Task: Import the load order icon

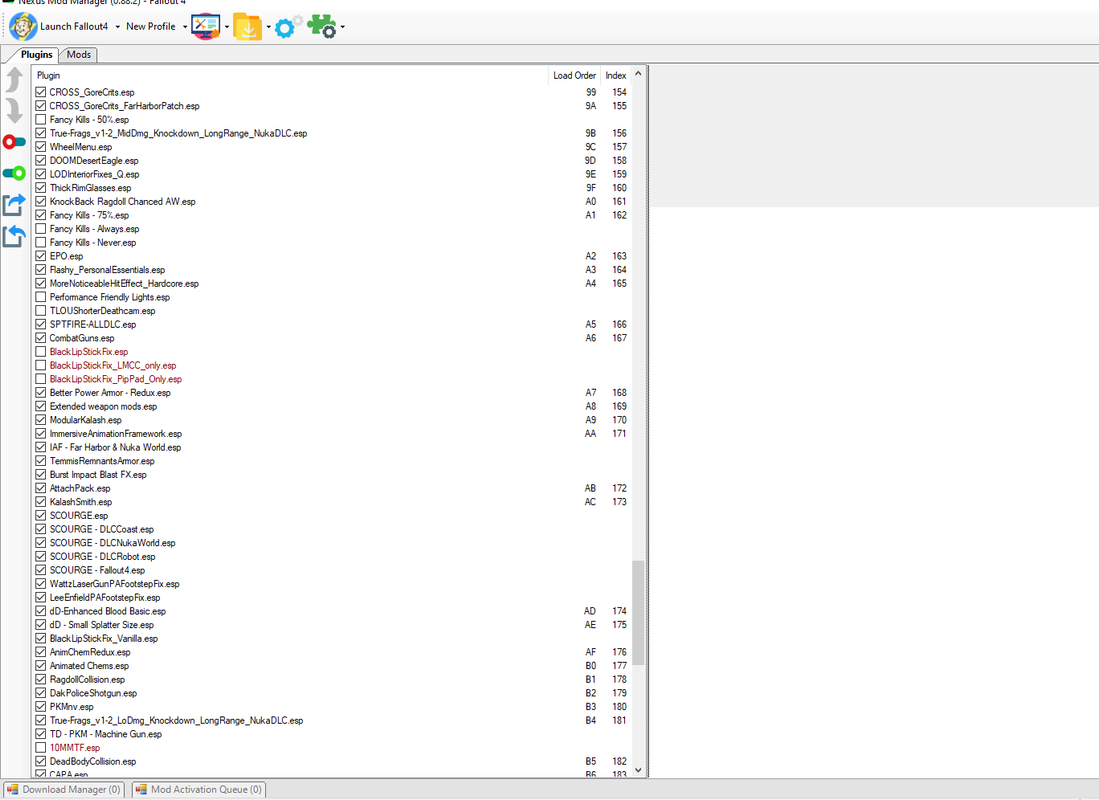Action: (14, 236)
